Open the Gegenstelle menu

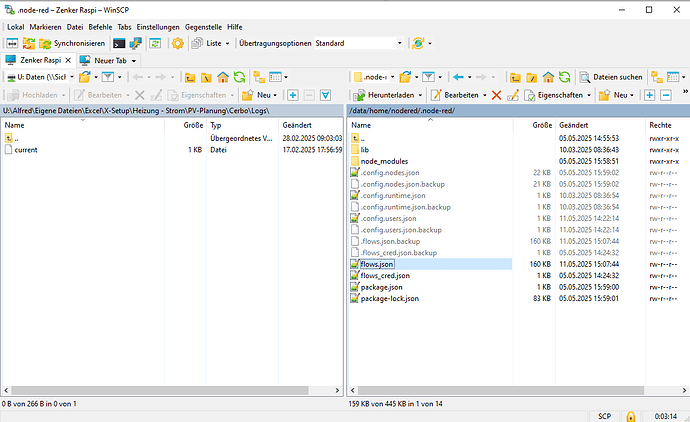point(203,27)
